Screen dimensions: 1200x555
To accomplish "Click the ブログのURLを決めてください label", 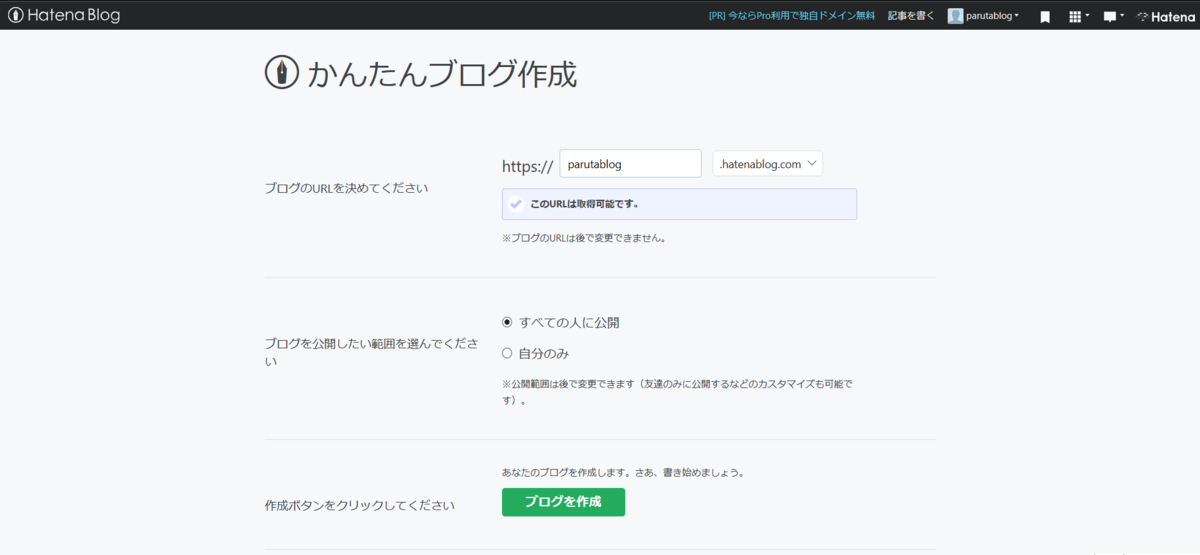I will point(347,188).
